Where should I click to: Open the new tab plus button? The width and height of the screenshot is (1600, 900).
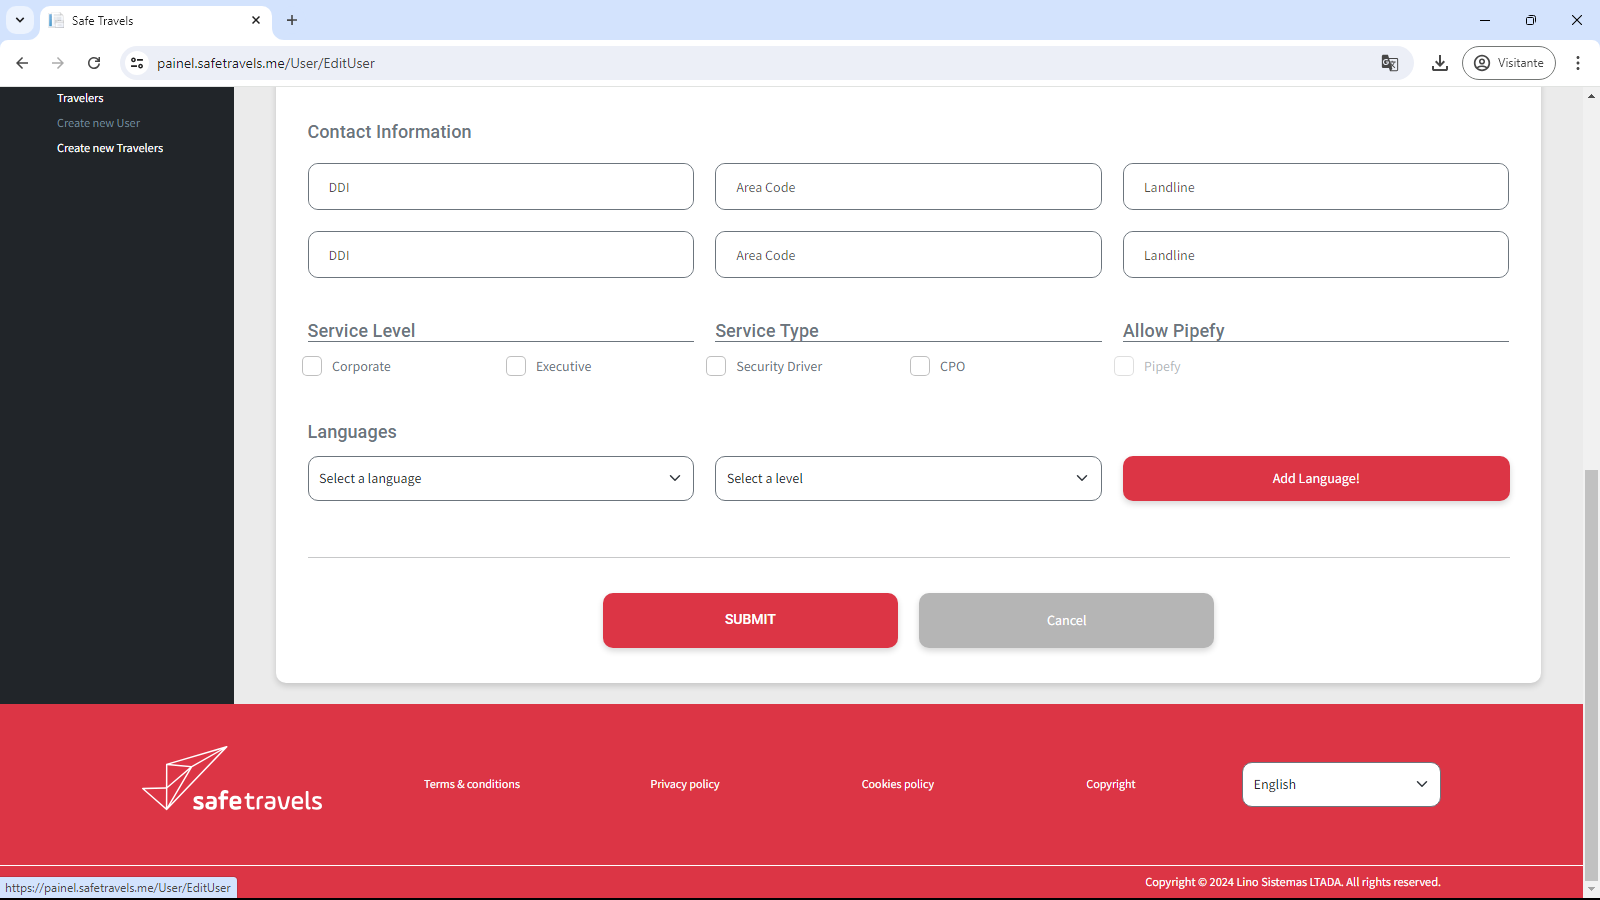[292, 20]
